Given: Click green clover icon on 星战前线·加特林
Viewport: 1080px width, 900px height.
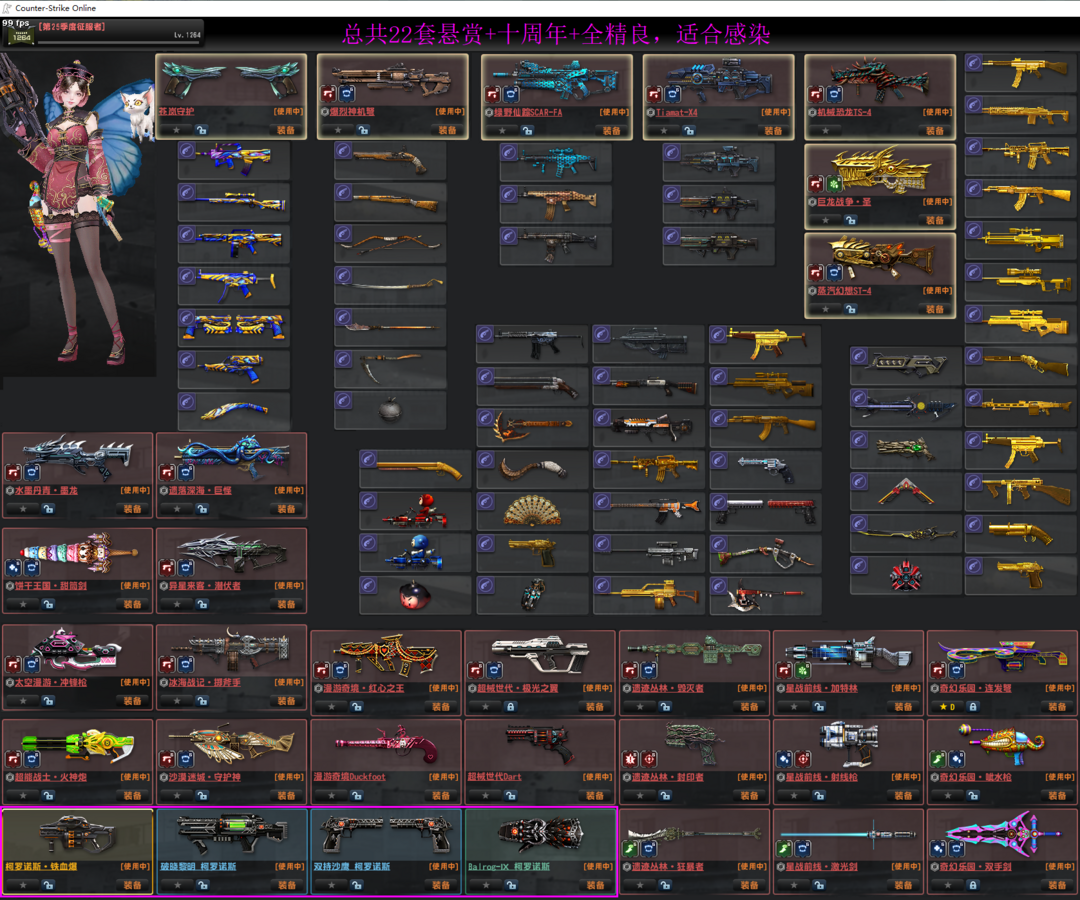Looking at the screenshot, I should (802, 669).
